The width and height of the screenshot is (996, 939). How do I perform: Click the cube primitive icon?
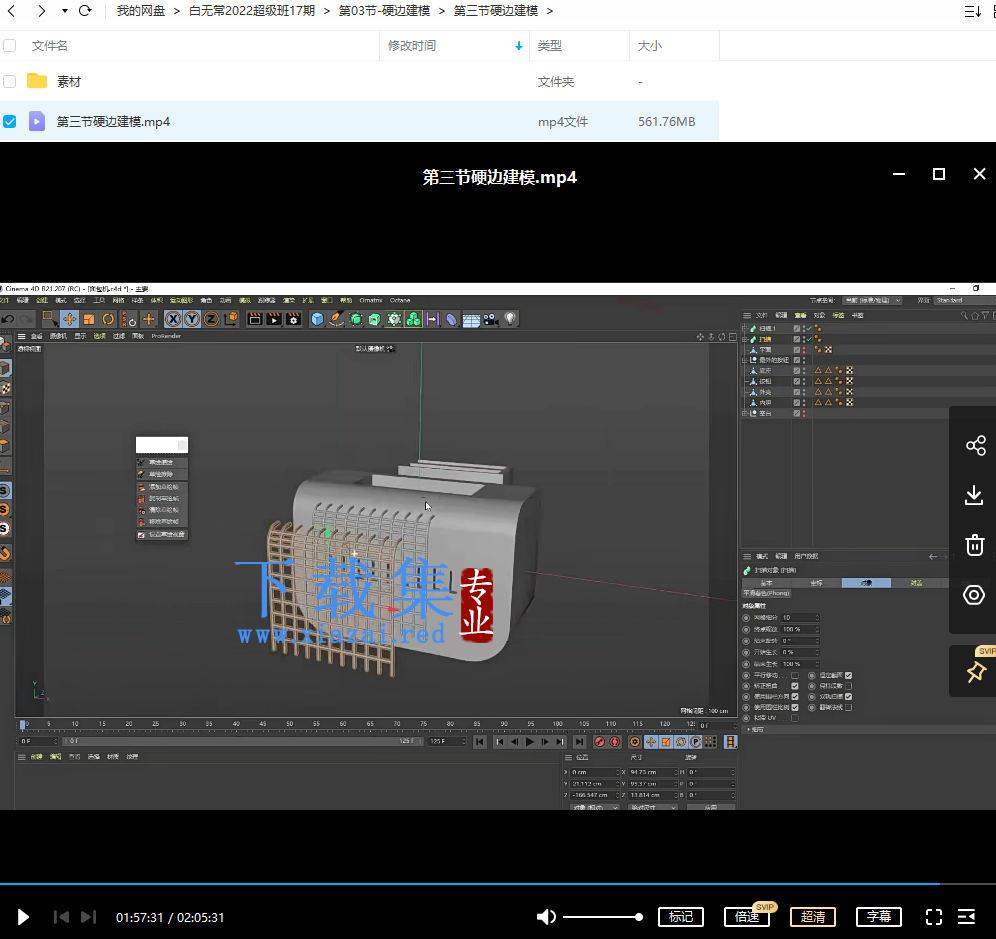pyautogui.click(x=318, y=319)
